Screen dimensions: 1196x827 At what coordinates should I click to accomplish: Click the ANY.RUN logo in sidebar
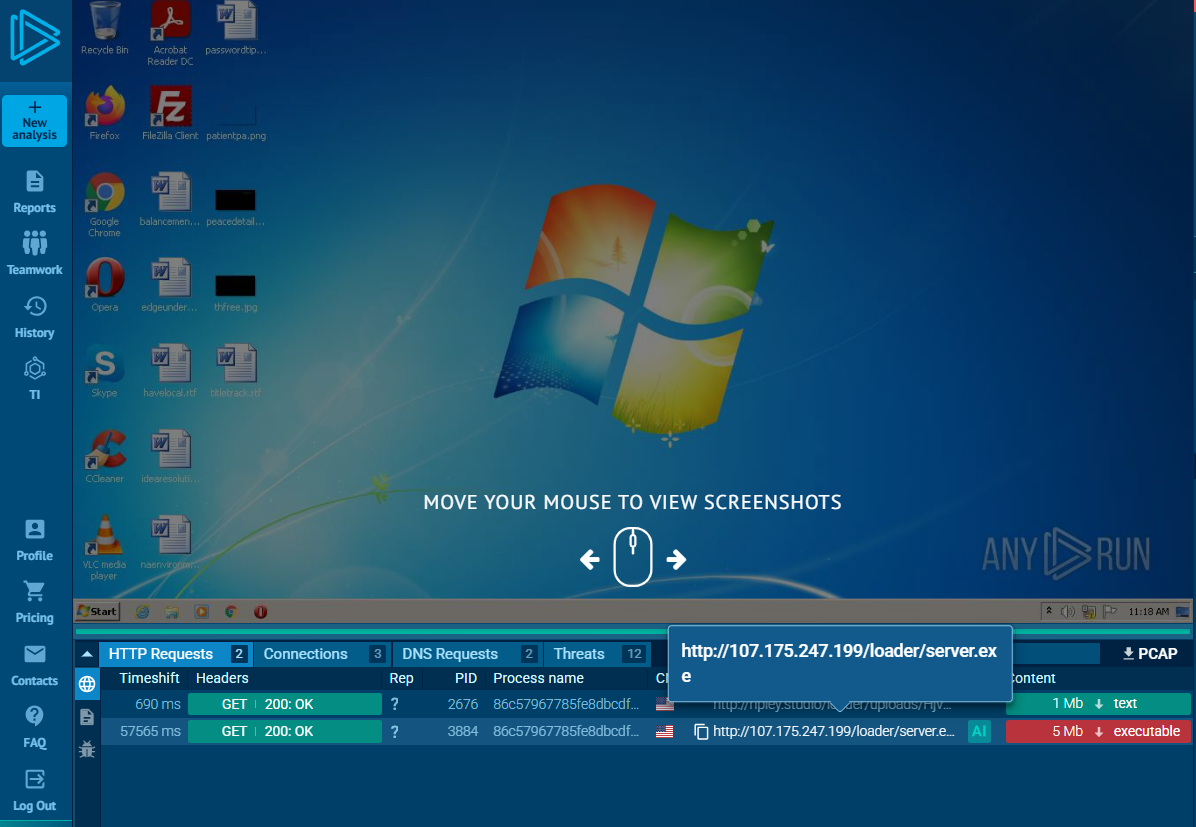(35, 37)
